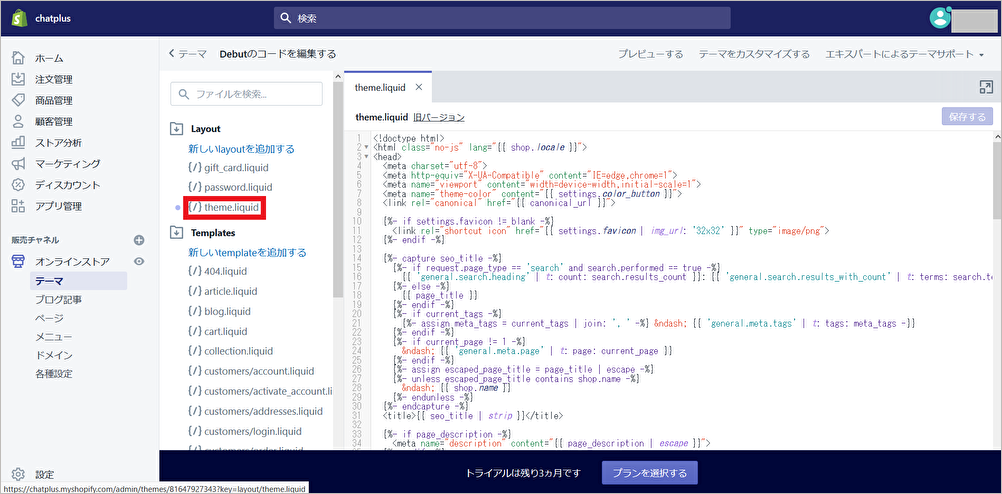The height and width of the screenshot is (494, 1002).
Task: Open 旧バージョン older versions link
Action: click(x=438, y=118)
